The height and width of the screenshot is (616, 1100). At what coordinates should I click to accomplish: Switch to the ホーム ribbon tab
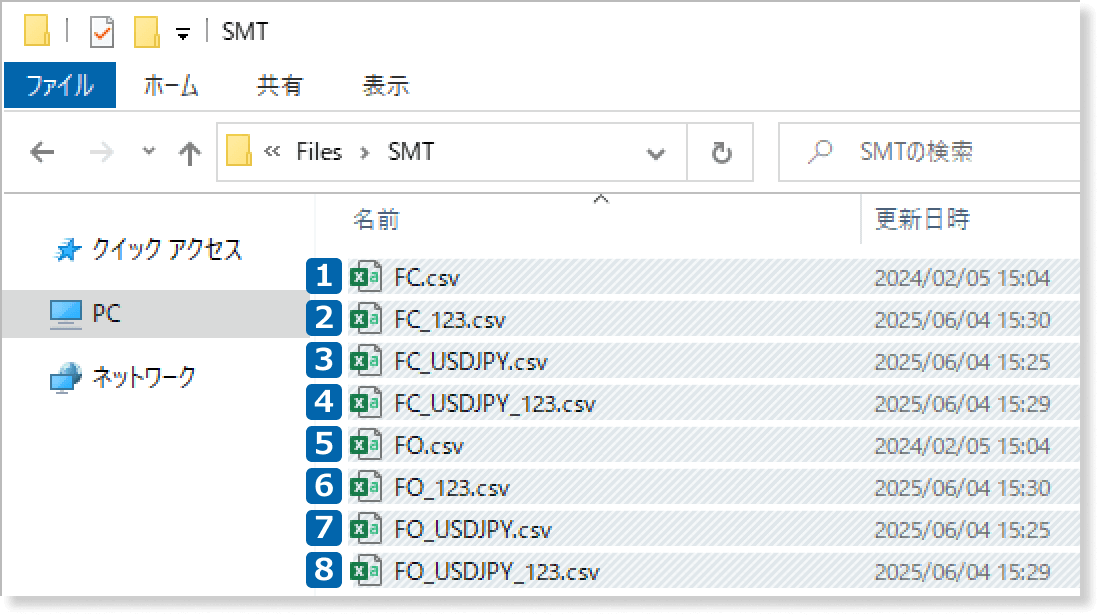click(171, 86)
